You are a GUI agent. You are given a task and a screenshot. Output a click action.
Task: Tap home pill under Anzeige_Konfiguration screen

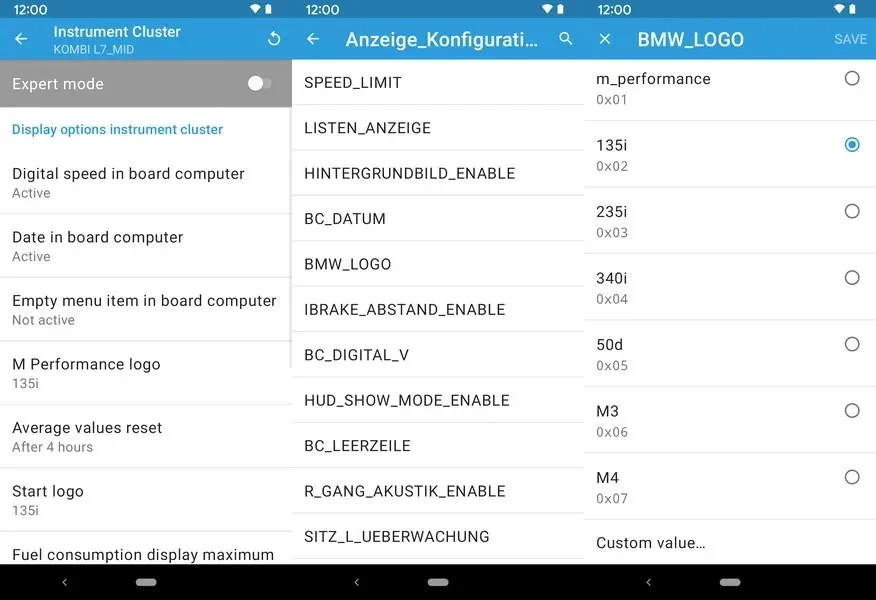(438, 582)
